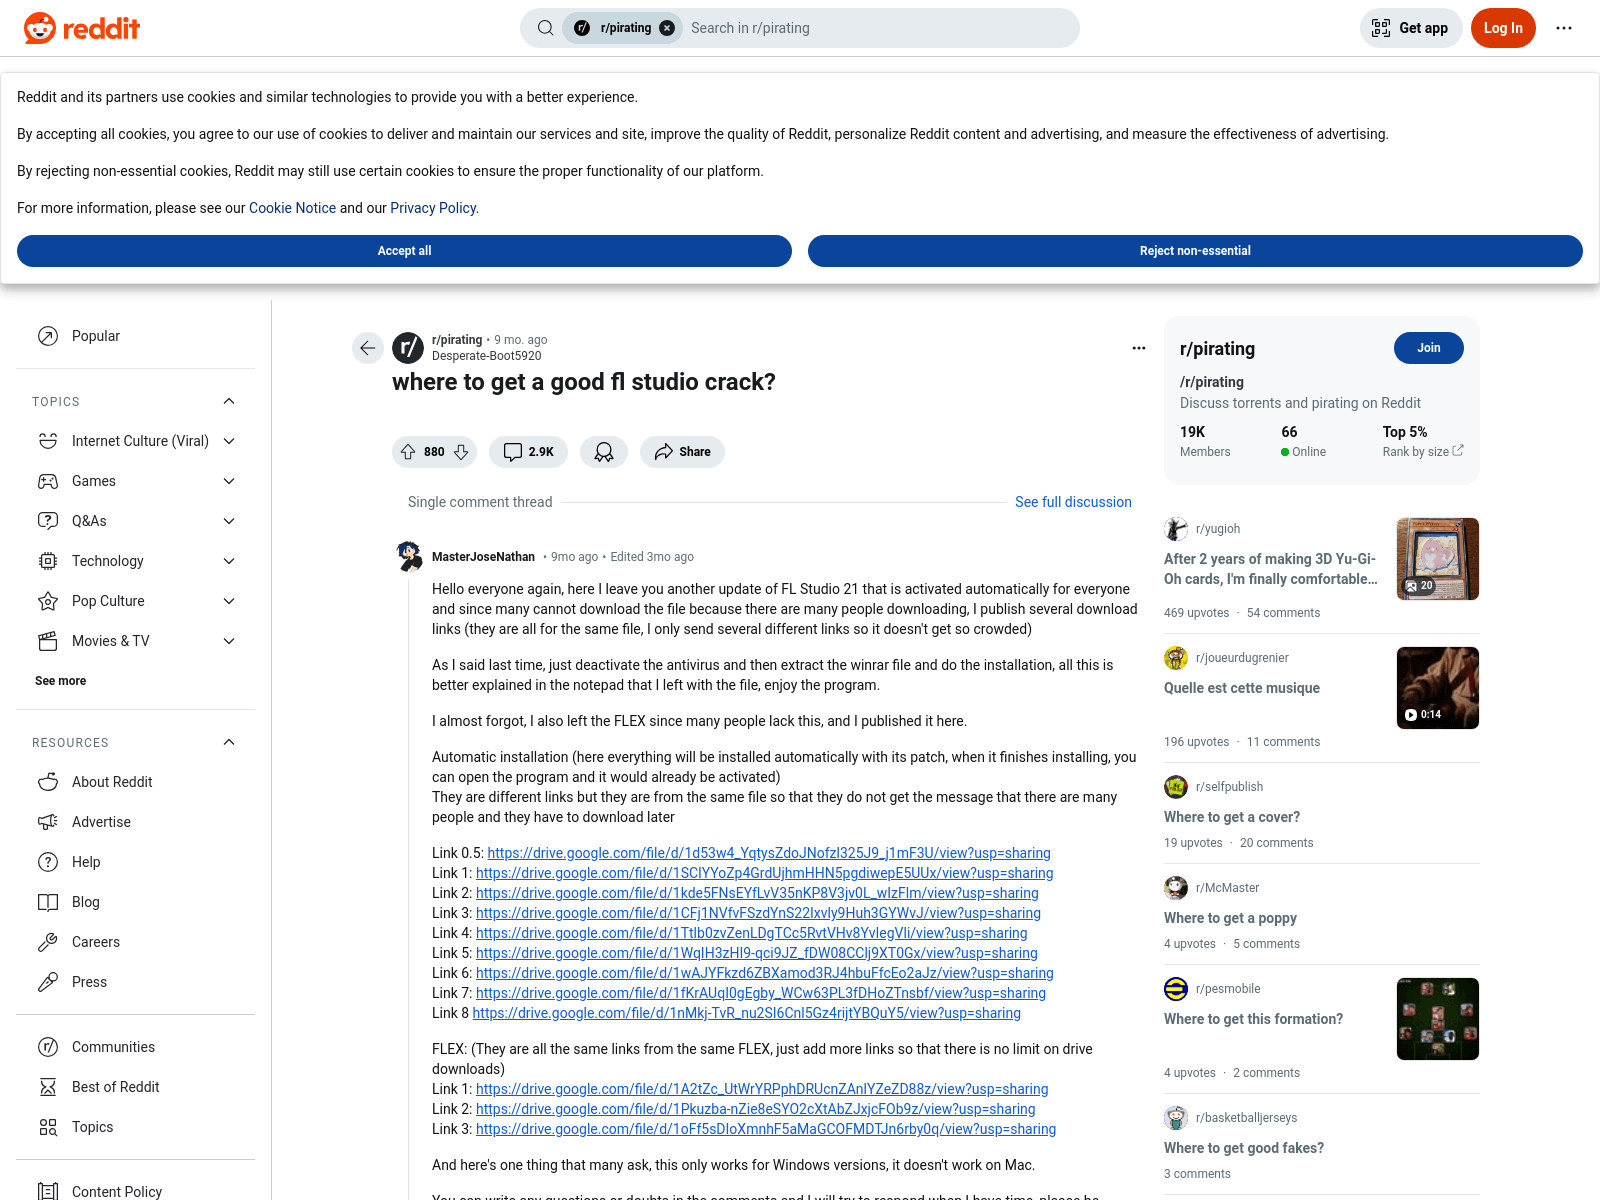Click the award icon button
This screenshot has width=1600, height=1200.
tap(604, 452)
